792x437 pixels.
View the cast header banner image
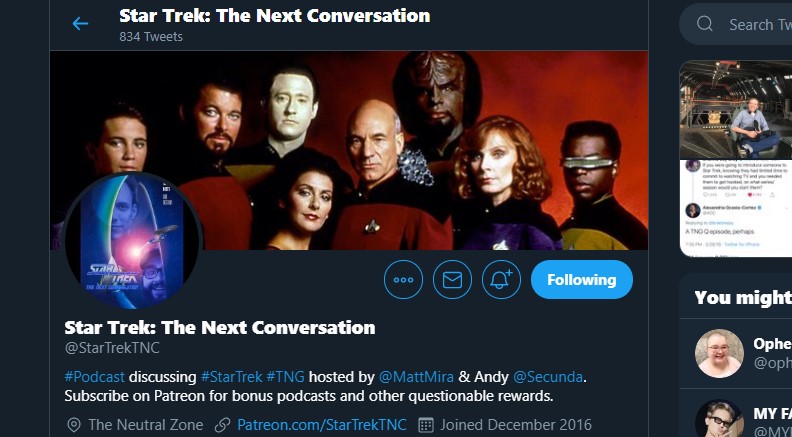point(349,150)
